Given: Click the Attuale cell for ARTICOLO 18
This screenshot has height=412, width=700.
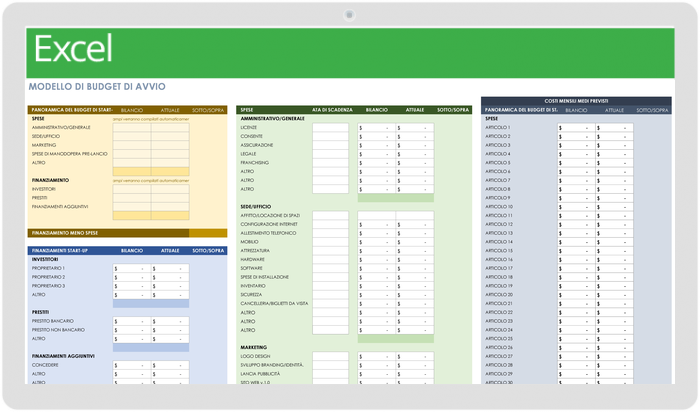Looking at the screenshot, I should 614,277.
